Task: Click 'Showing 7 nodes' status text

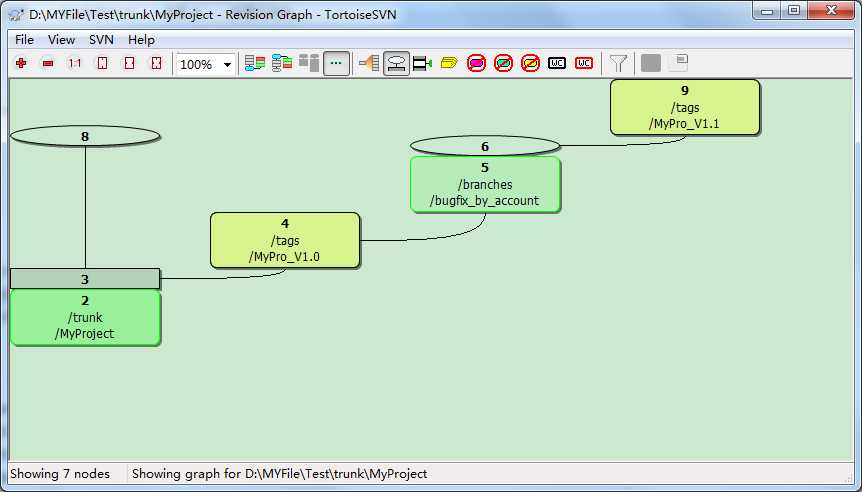Action: point(60,474)
